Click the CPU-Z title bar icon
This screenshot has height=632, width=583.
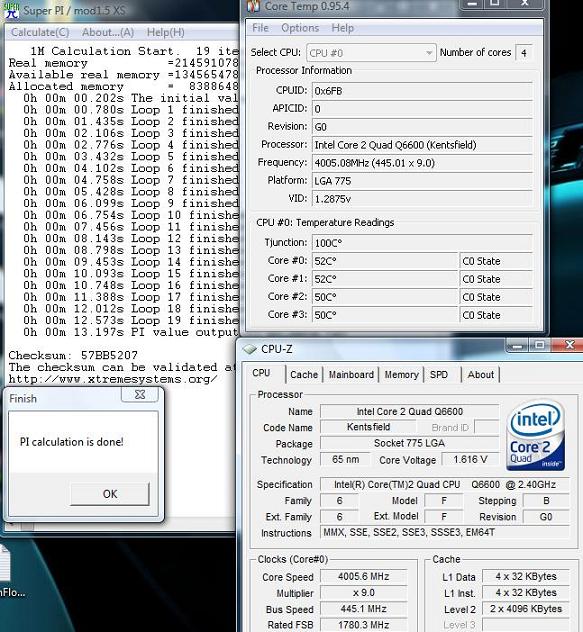pyautogui.click(x=250, y=349)
